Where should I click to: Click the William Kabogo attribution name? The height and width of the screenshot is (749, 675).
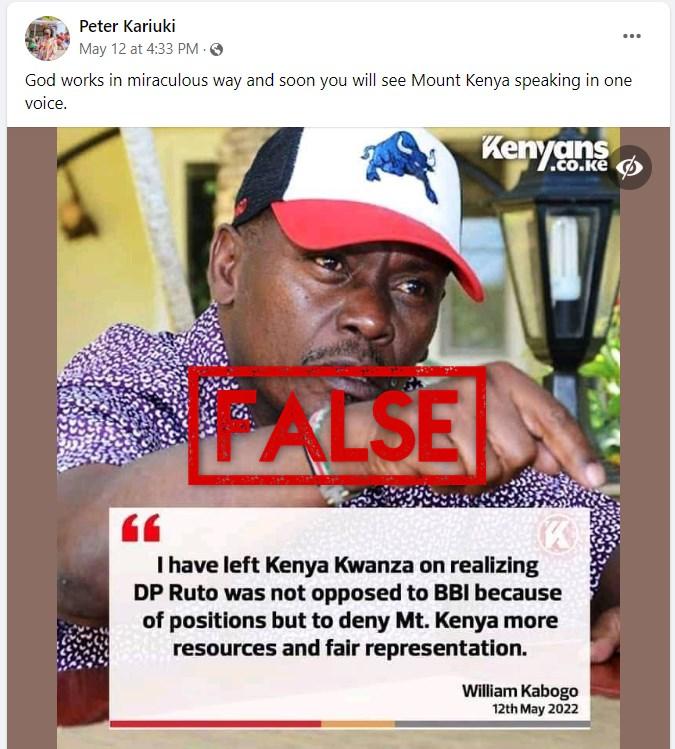click(x=520, y=691)
